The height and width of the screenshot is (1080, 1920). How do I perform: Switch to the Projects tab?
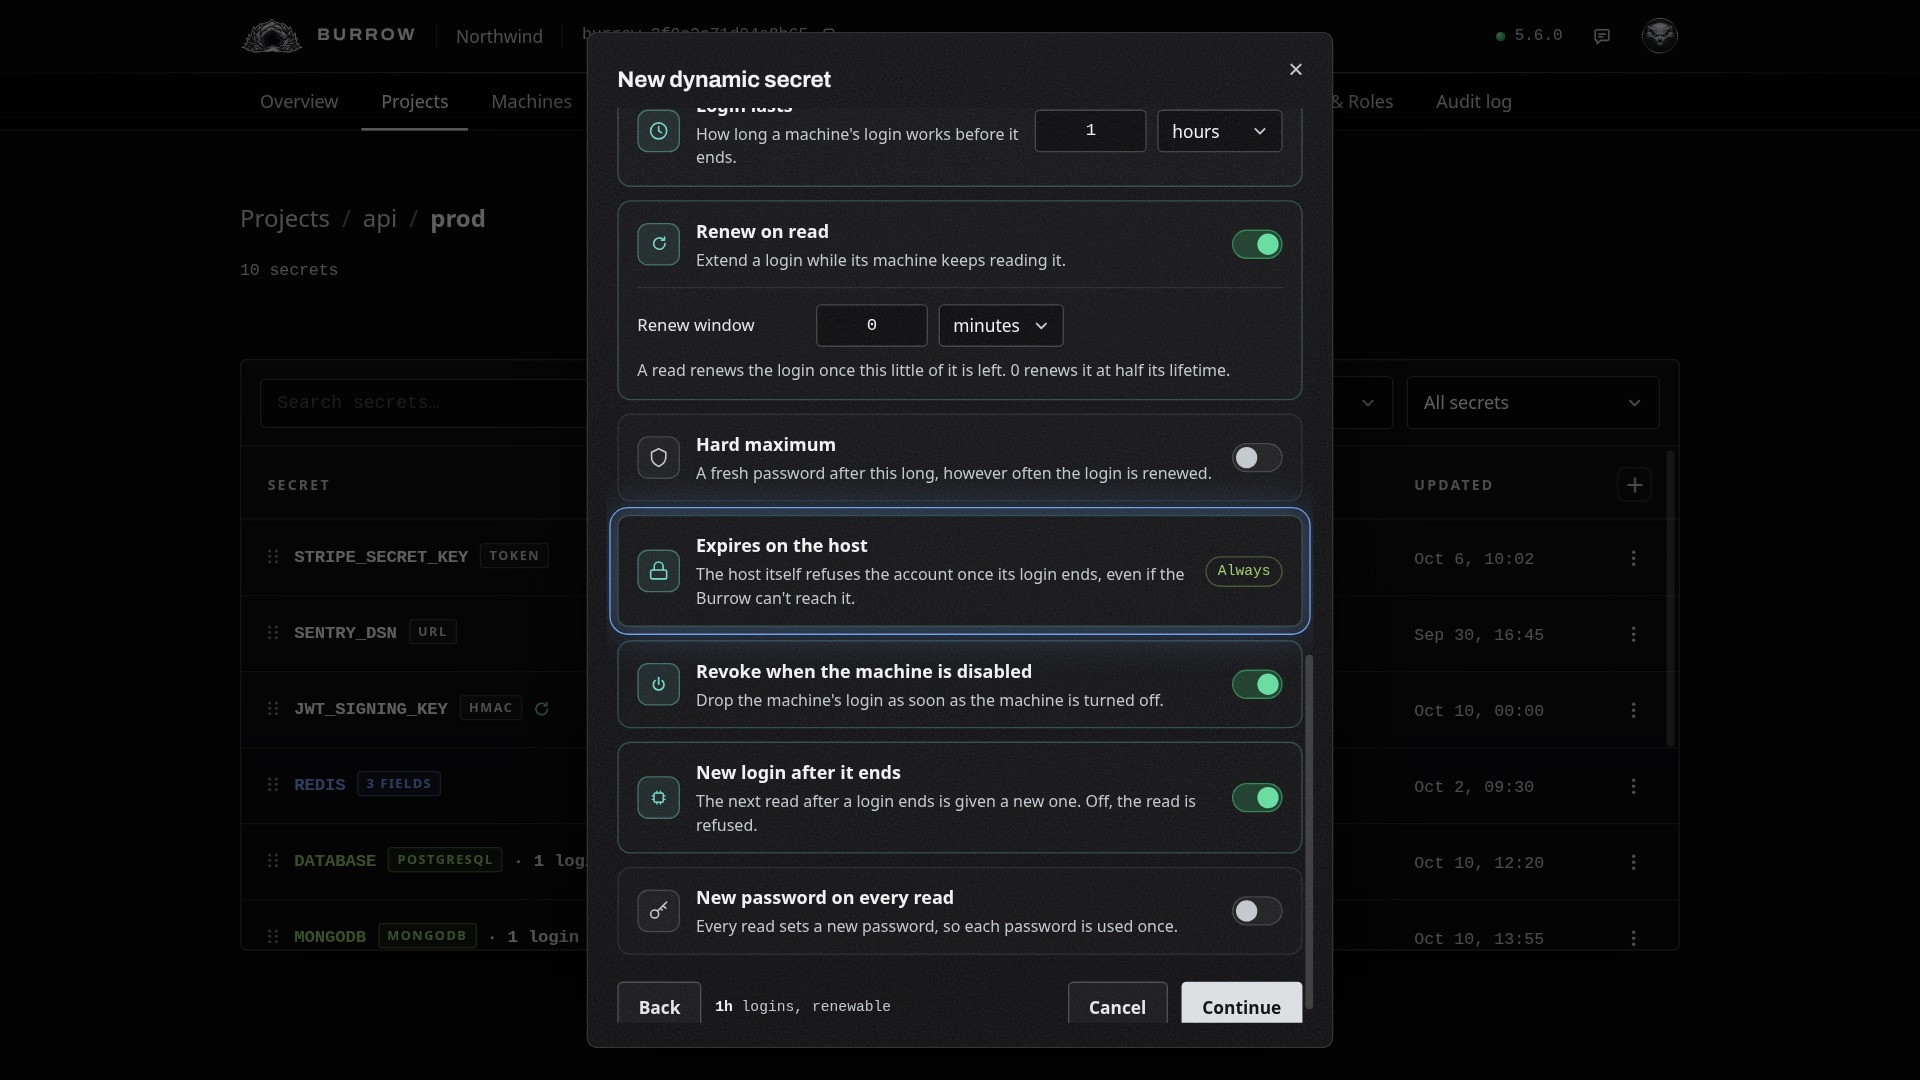point(414,102)
